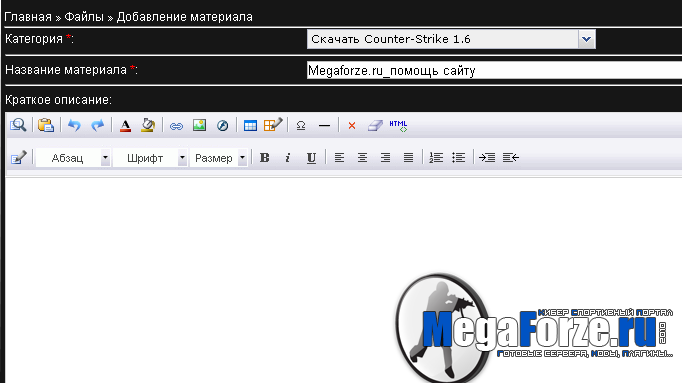Screen dimensions: 682x383
Task: Toggle italic formatting
Action: pos(288,158)
